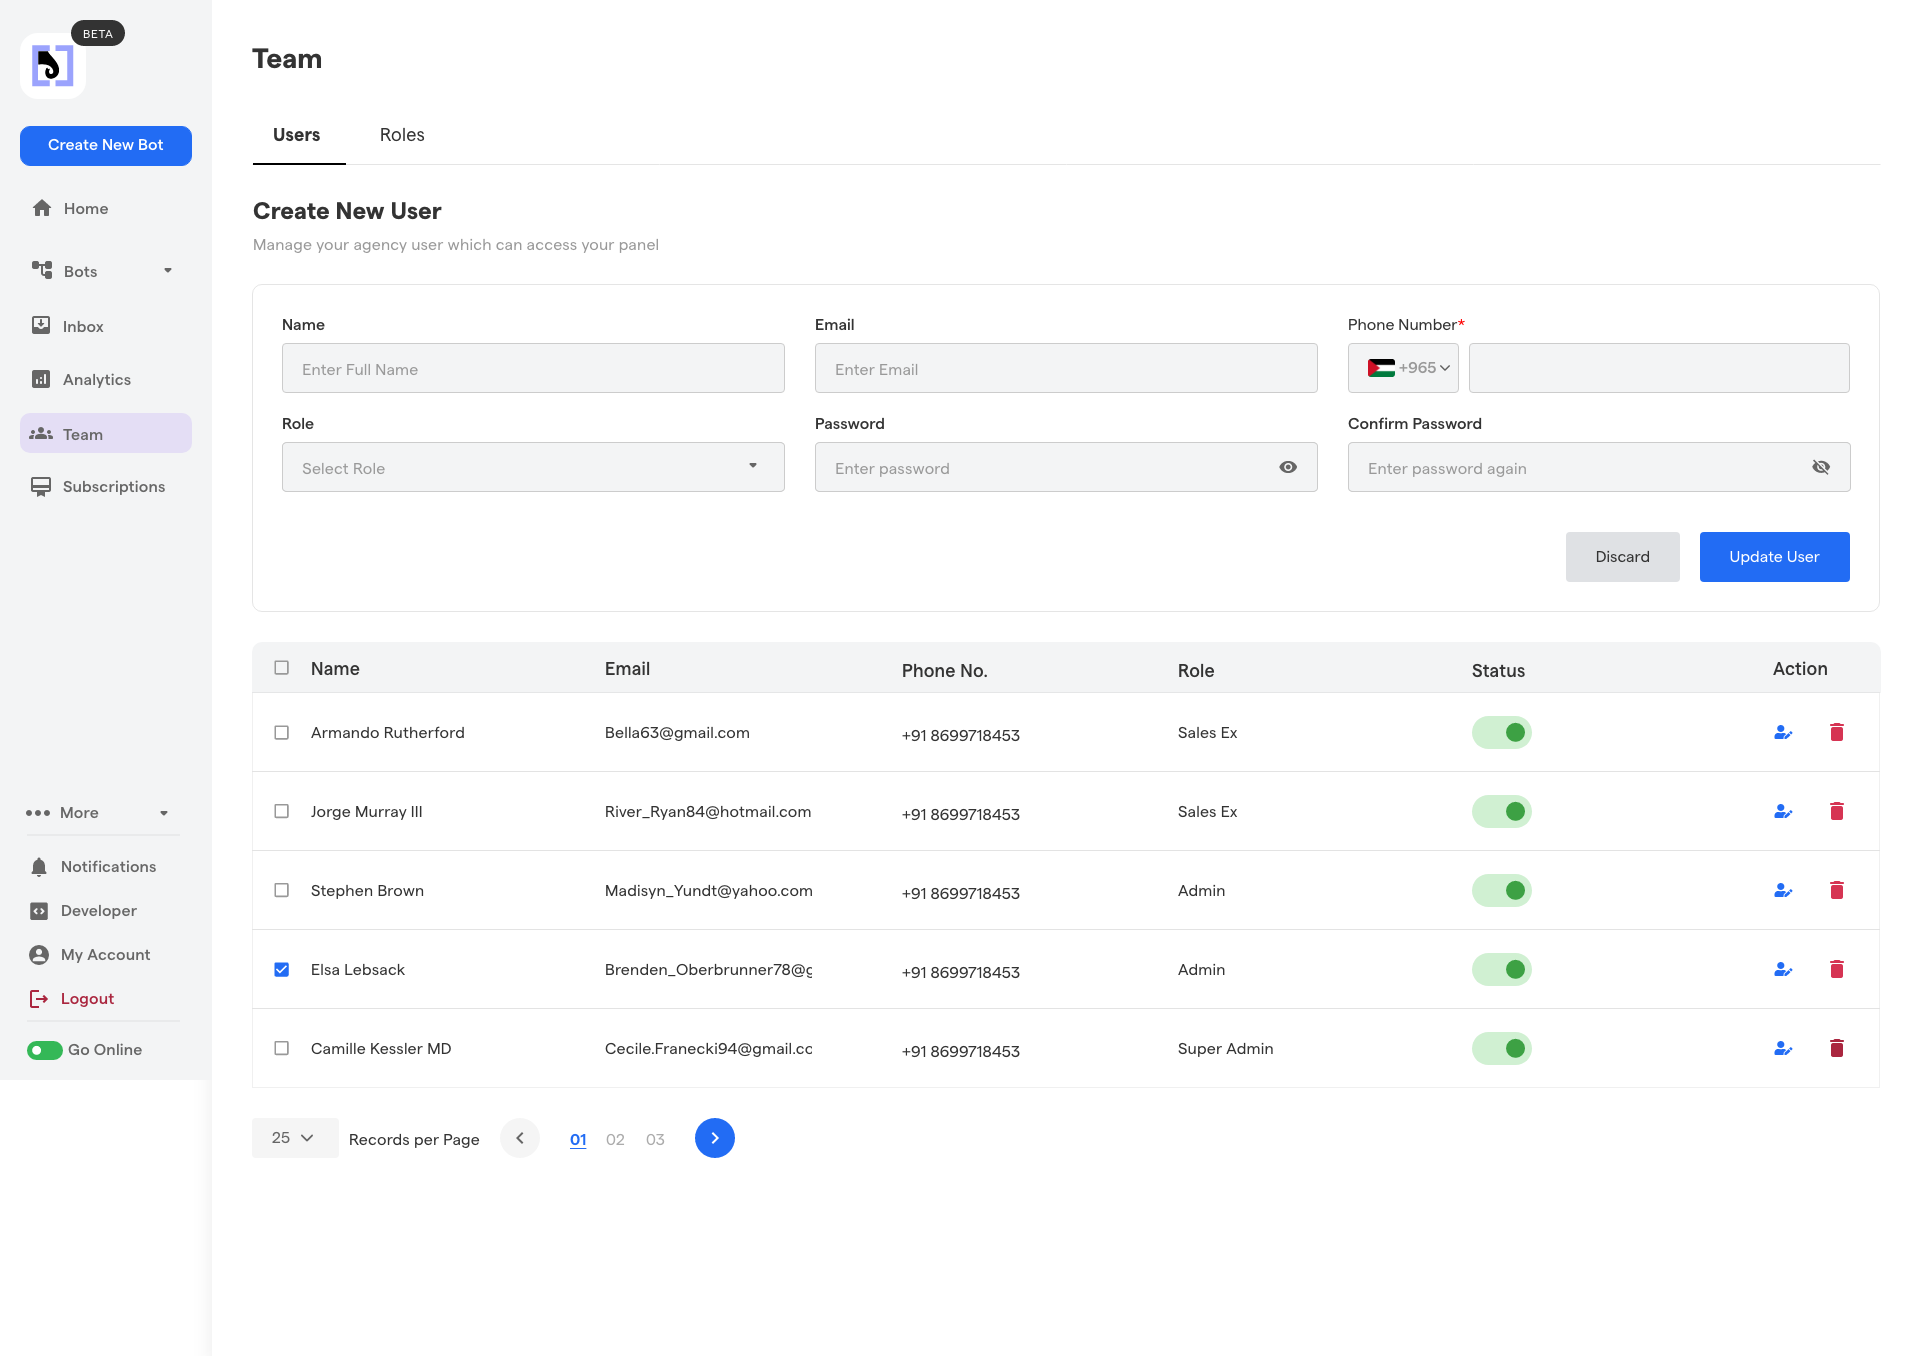Delete Armando Rutherford with trash icon
This screenshot has width=1920, height=1356.
pyautogui.click(x=1837, y=733)
